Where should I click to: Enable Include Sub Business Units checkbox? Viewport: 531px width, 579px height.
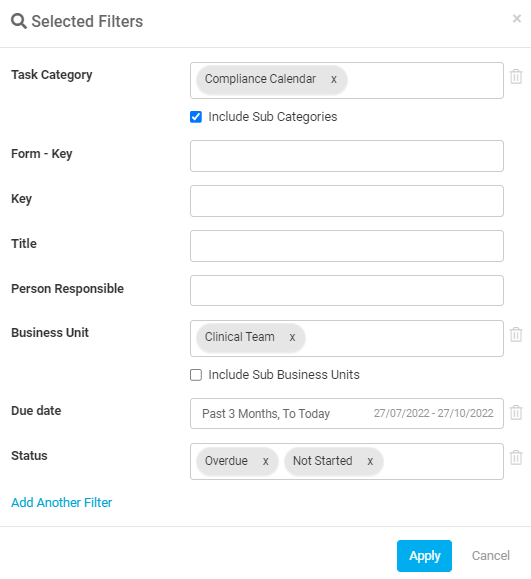(196, 375)
